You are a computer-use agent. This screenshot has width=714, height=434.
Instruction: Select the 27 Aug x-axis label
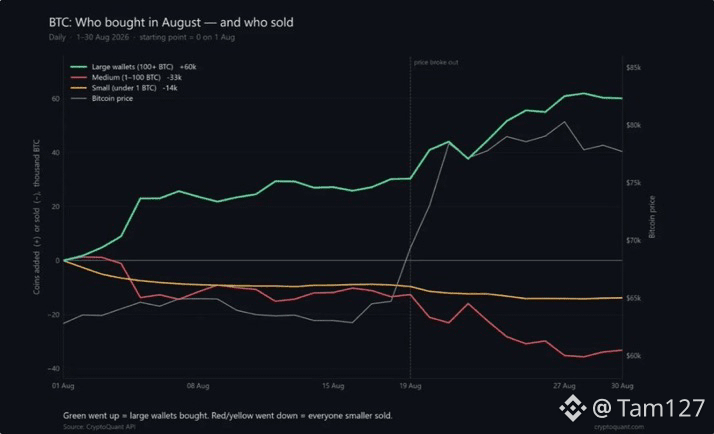pyautogui.click(x=564, y=386)
